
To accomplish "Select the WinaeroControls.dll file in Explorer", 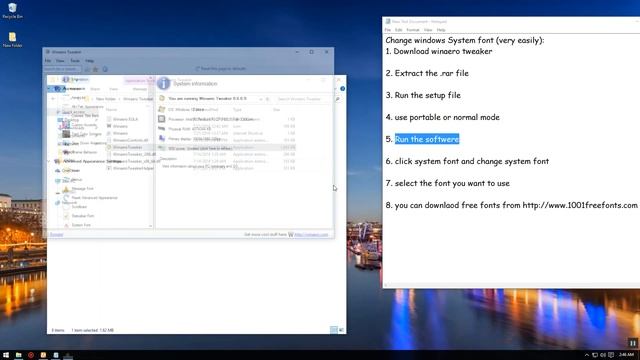I will (130, 140).
